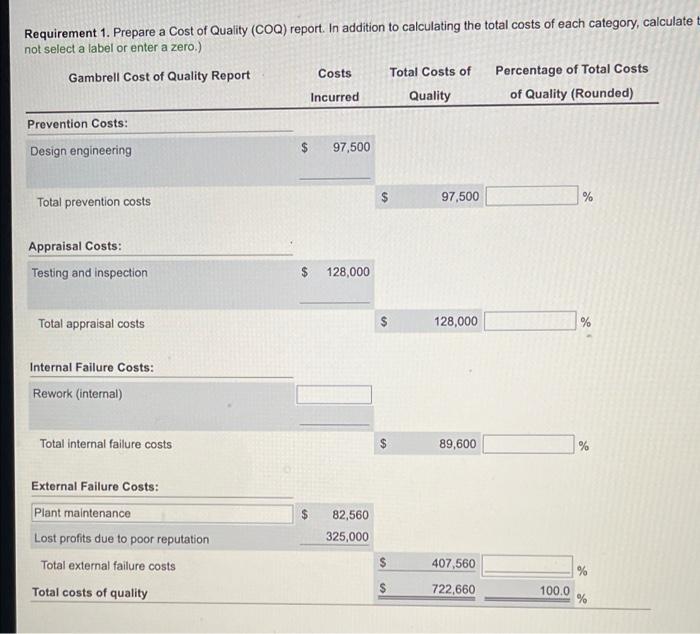Click the 722,660 total costs of quality cell

[x=428, y=589]
